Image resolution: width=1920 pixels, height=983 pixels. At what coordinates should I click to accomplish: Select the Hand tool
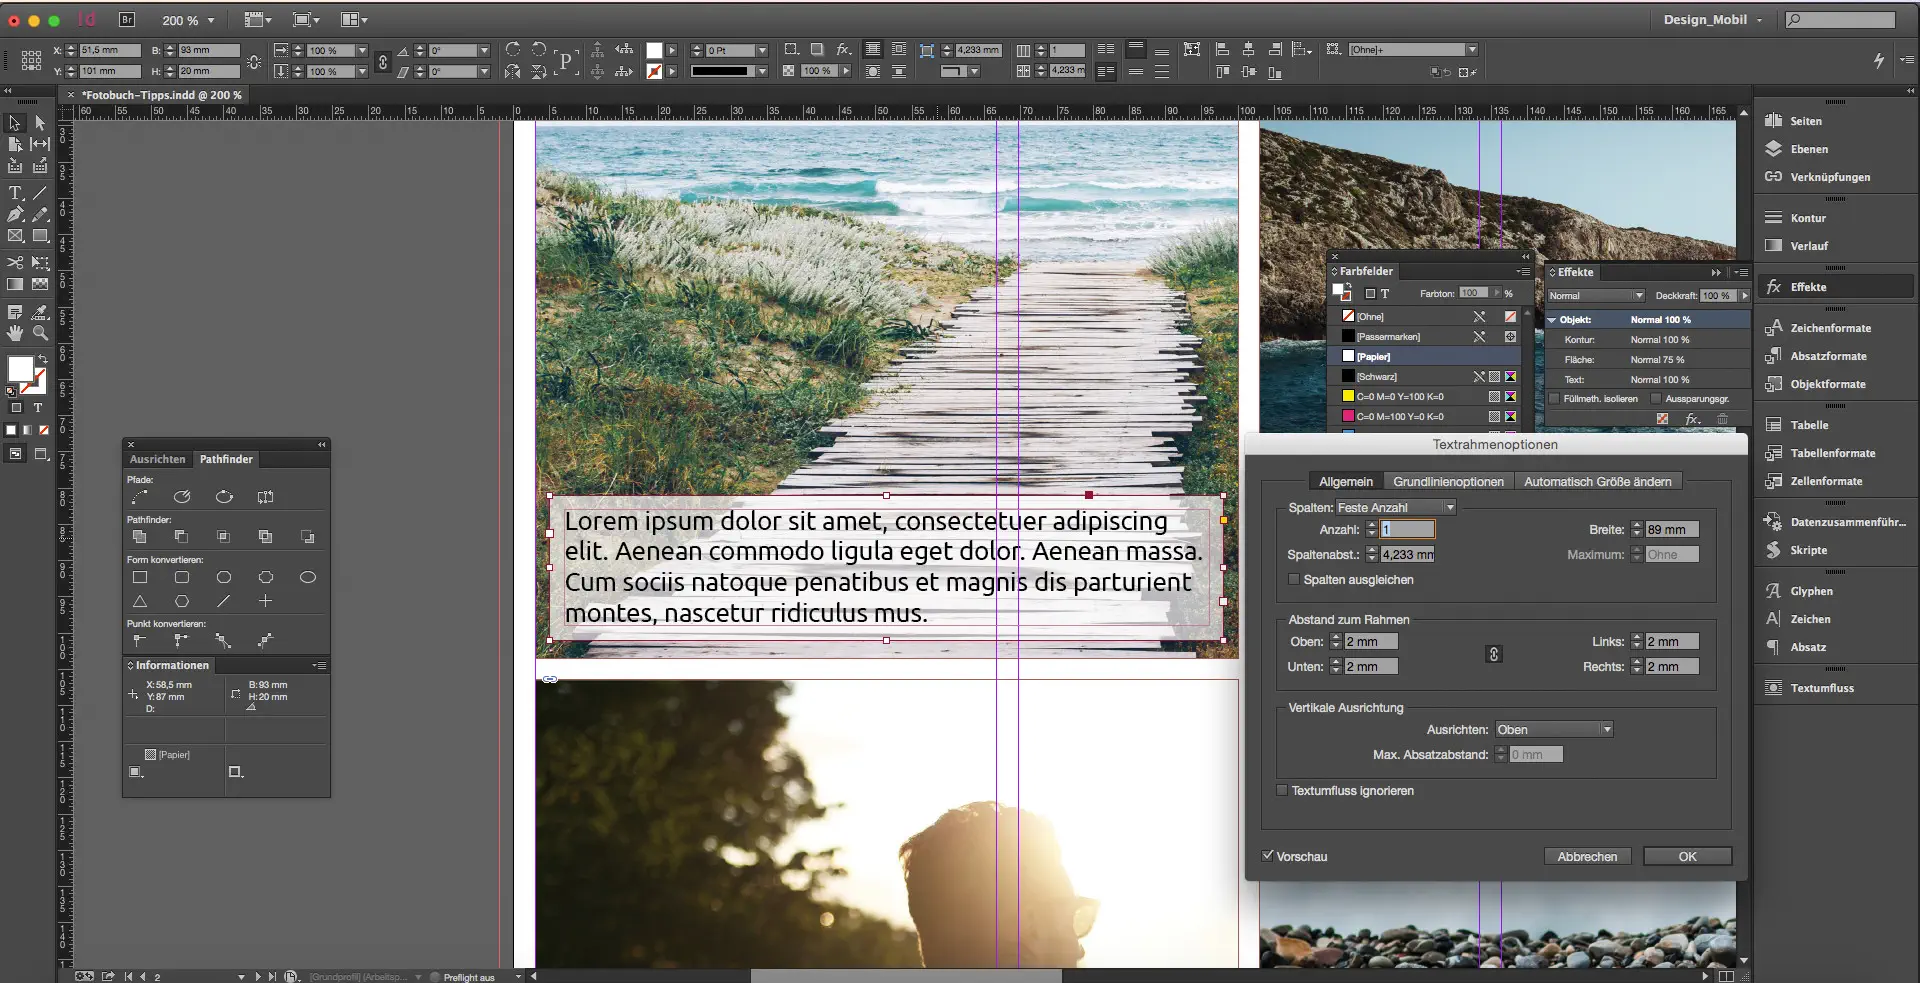(x=14, y=334)
